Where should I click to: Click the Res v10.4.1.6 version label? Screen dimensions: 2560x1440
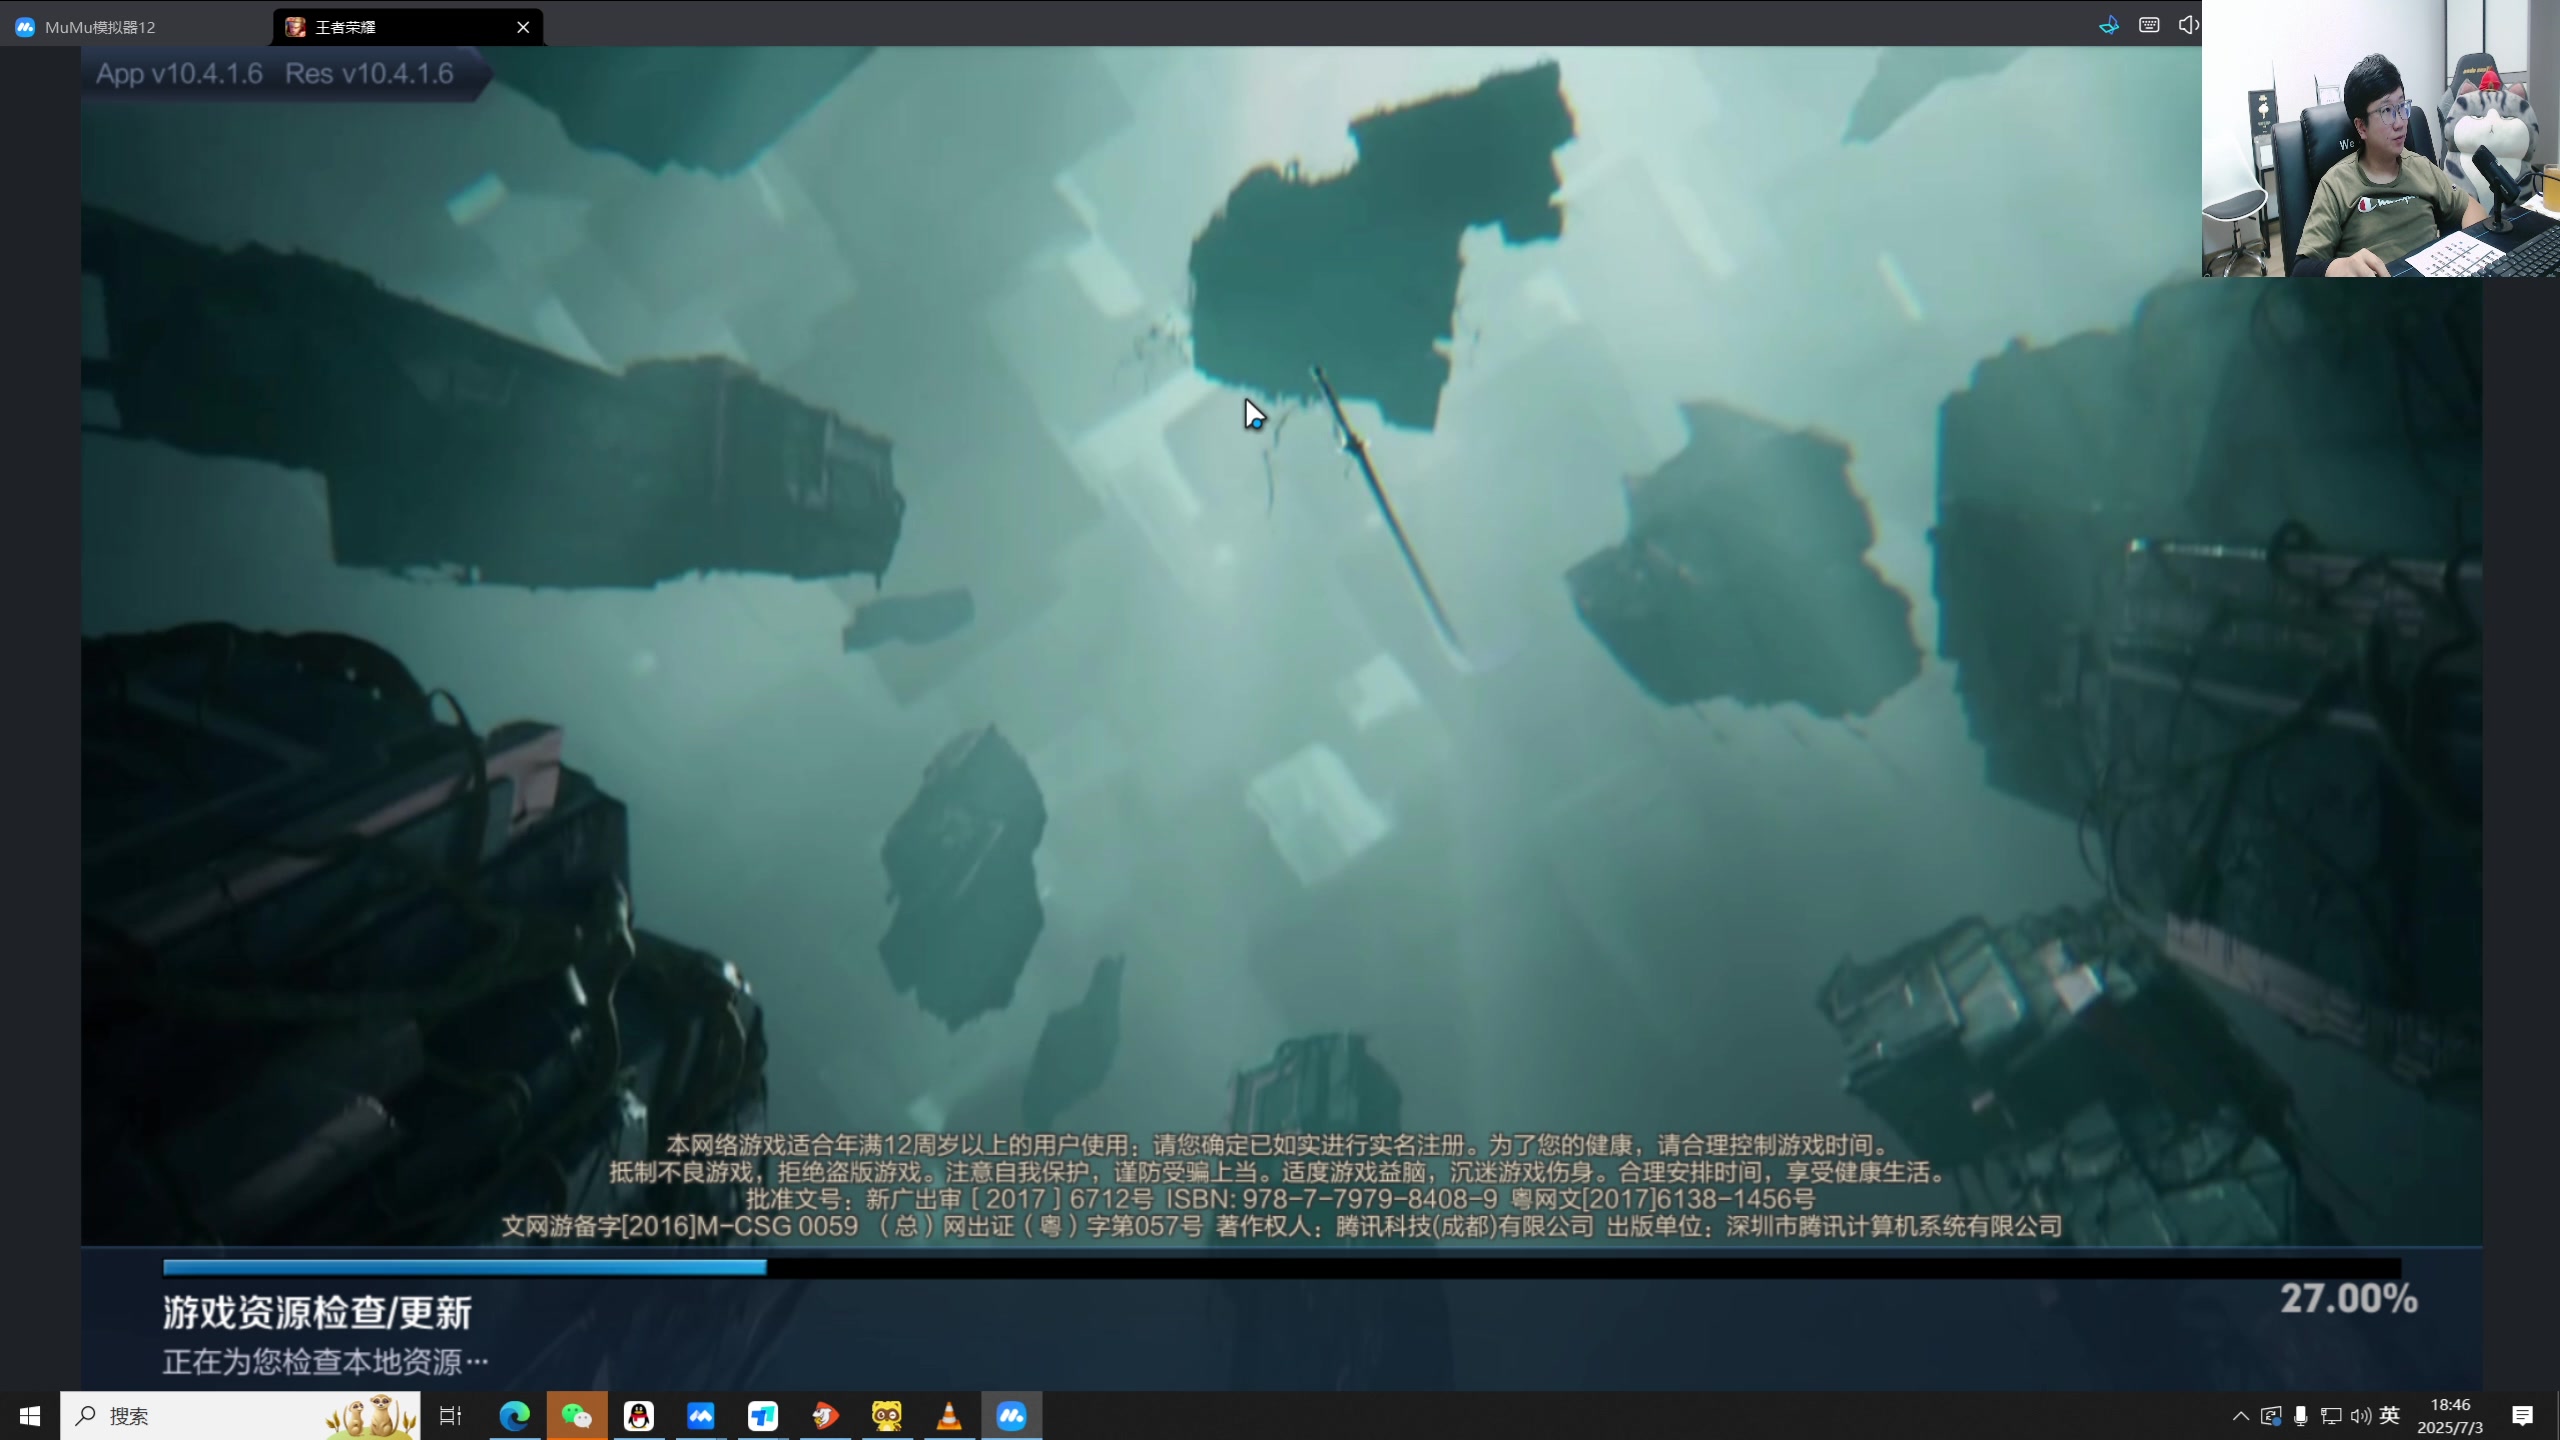pyautogui.click(x=369, y=74)
